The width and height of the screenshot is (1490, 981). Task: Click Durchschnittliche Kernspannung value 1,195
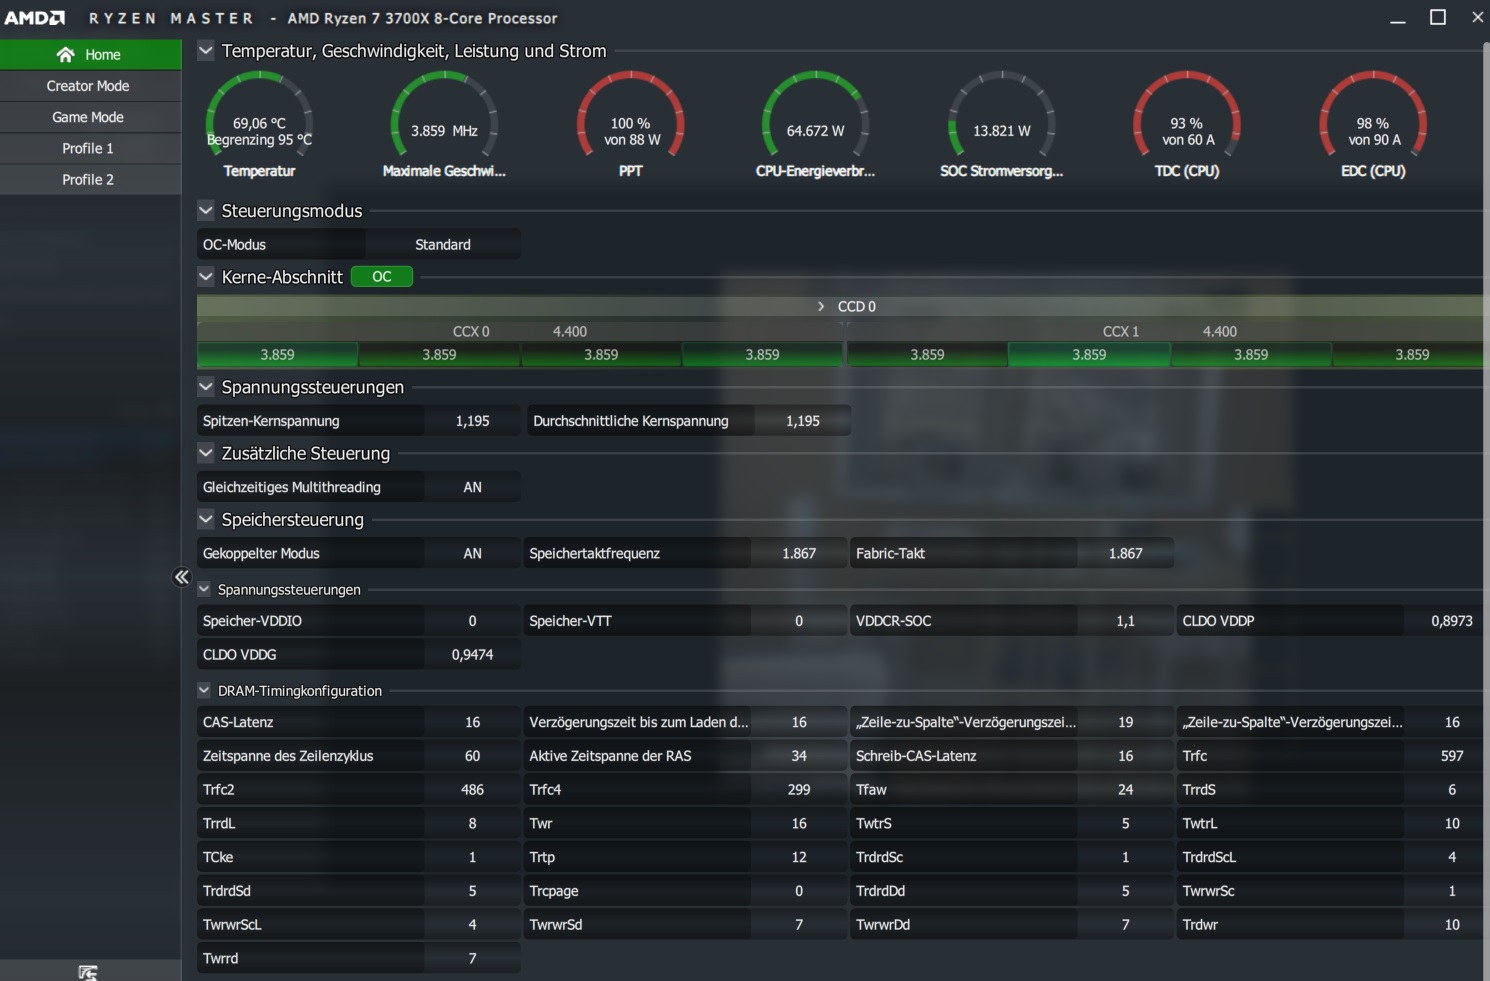803,421
